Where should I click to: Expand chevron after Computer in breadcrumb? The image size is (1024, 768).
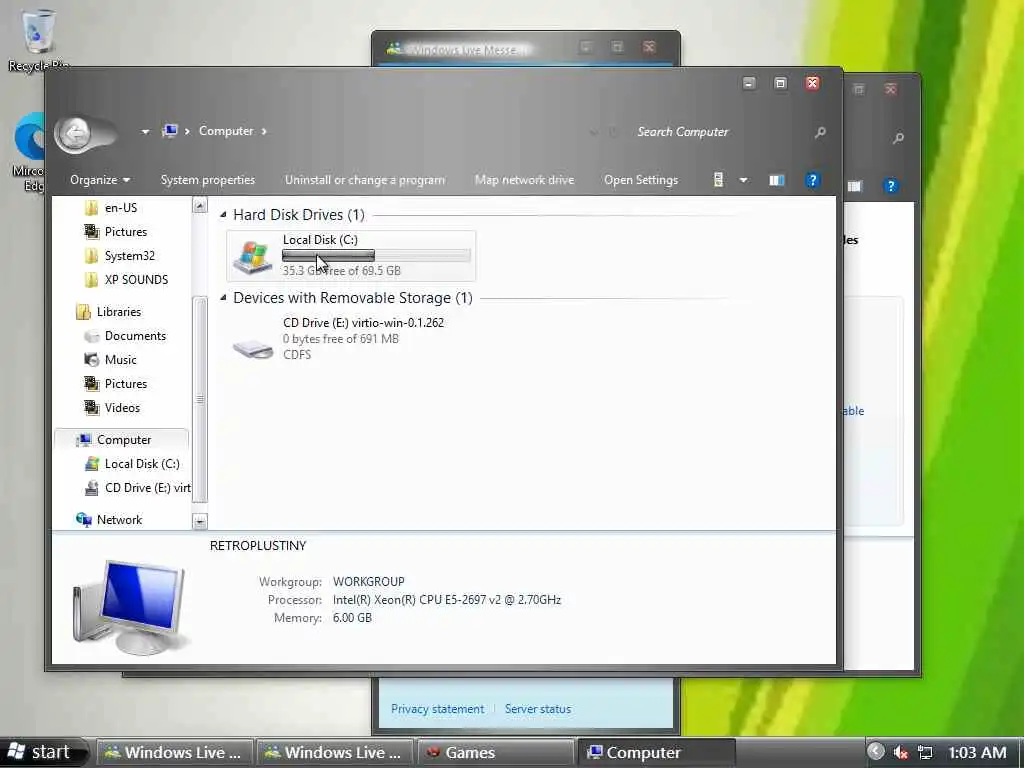[264, 131]
